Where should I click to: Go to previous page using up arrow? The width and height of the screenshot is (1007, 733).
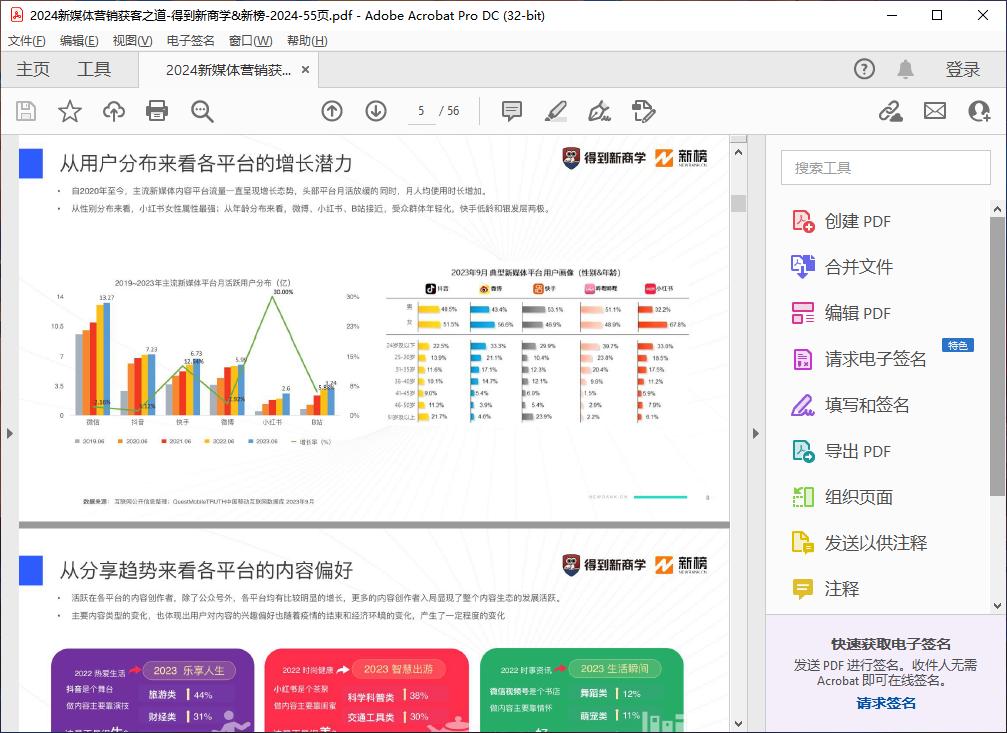click(332, 111)
